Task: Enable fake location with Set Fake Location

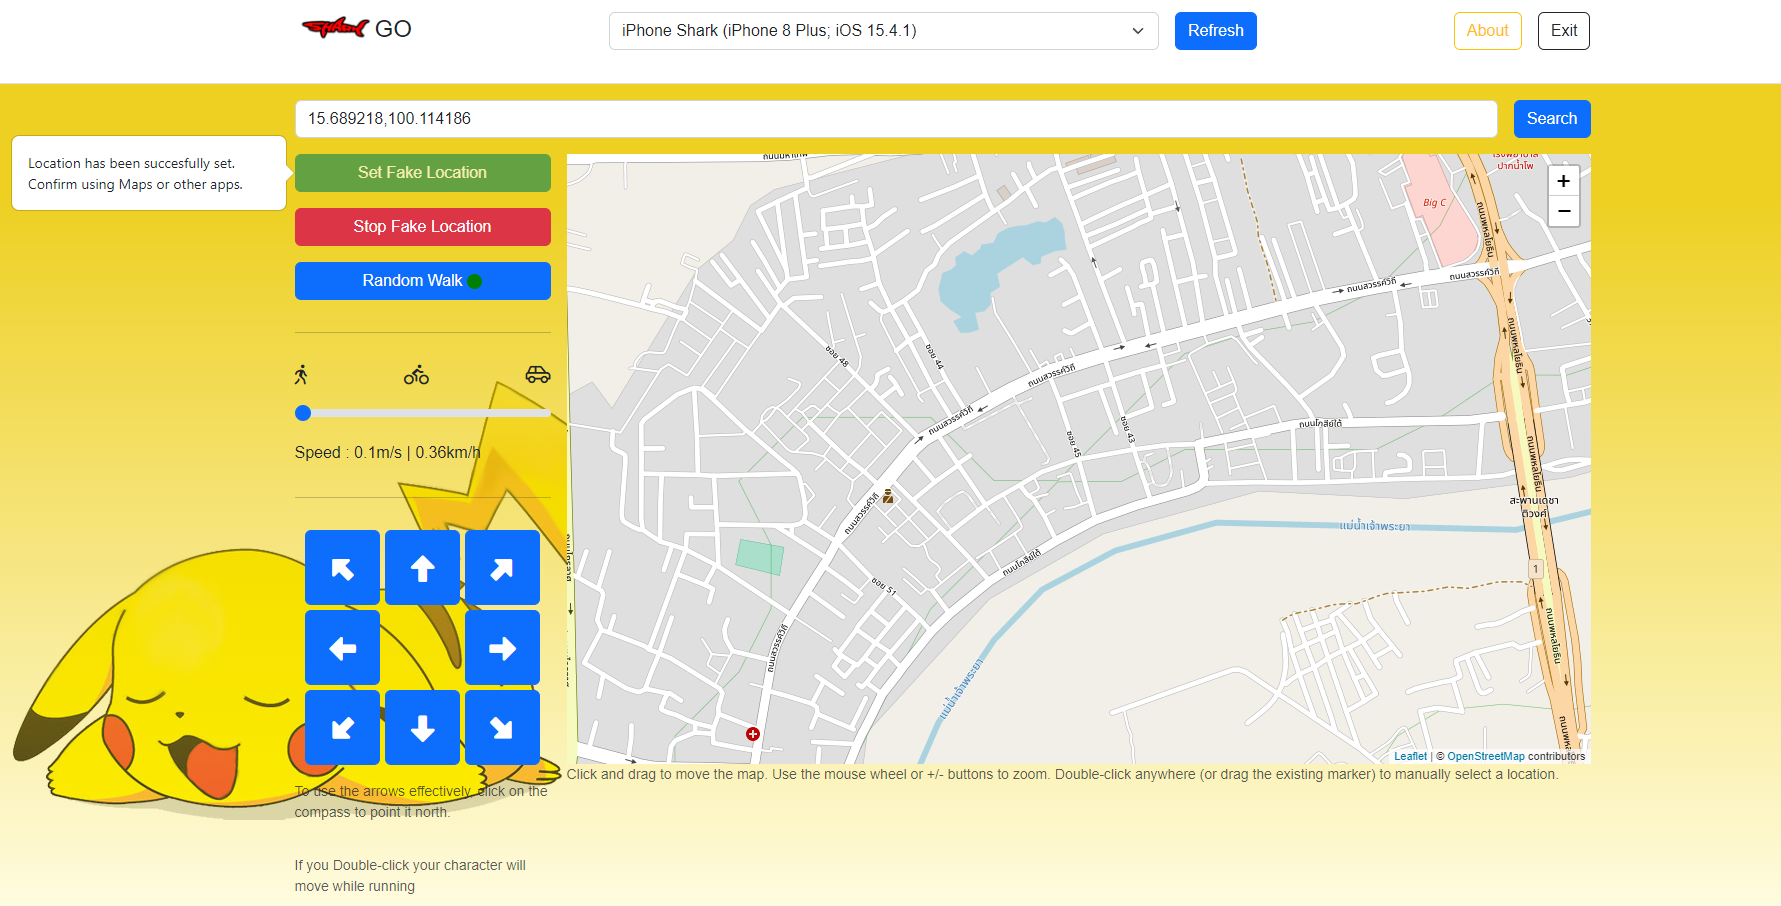Action: (x=422, y=172)
